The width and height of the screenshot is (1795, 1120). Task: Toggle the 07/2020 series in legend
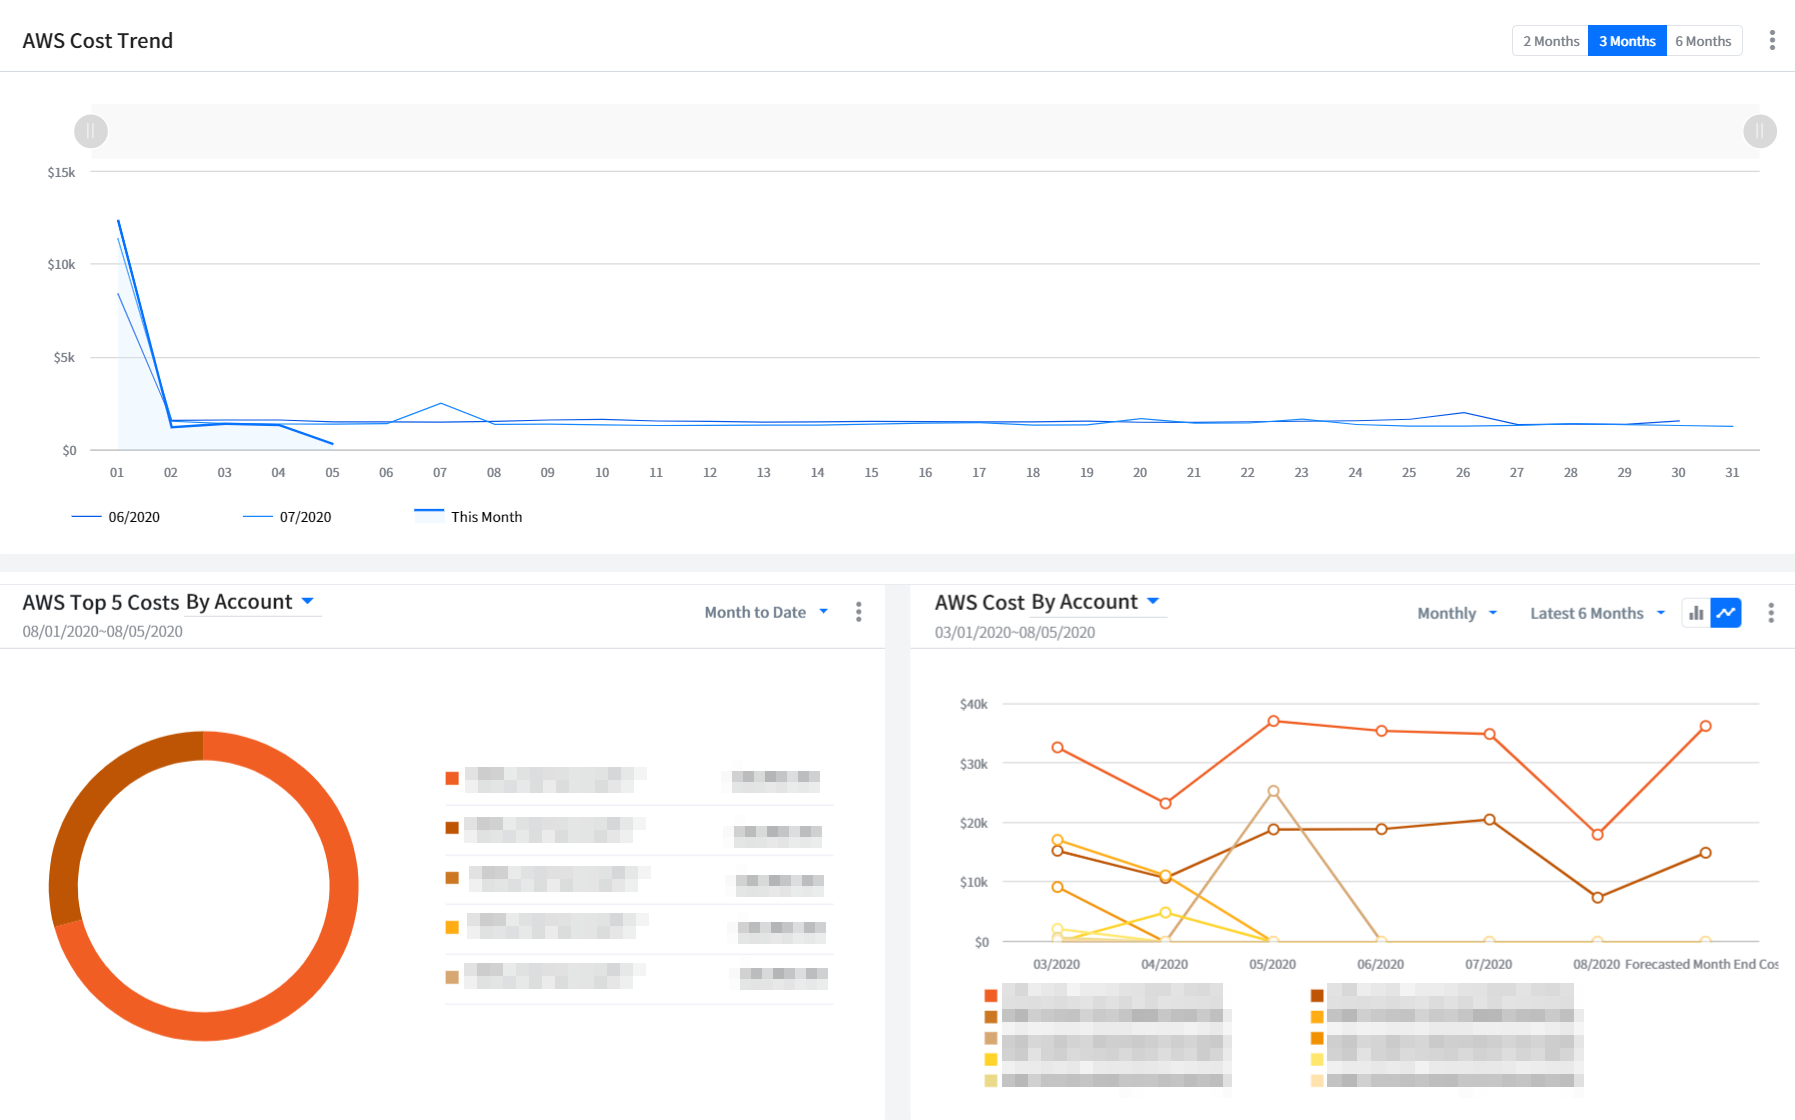tap(288, 517)
